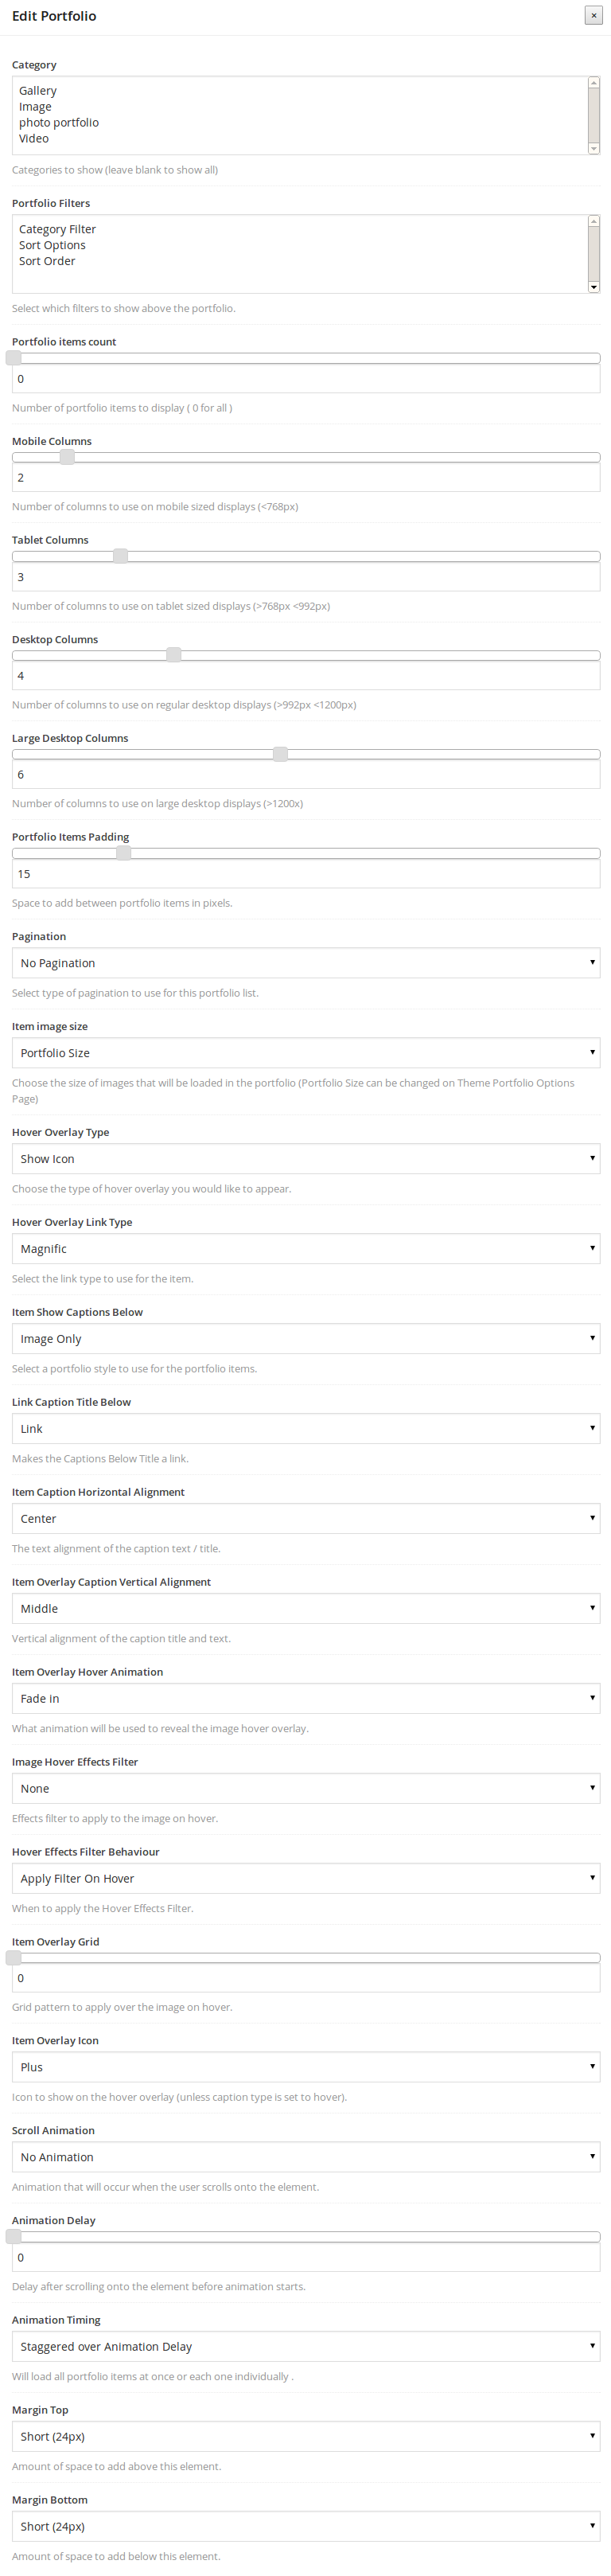Click the Category list scroll-down arrow
The height and width of the screenshot is (2576, 611).
(594, 148)
